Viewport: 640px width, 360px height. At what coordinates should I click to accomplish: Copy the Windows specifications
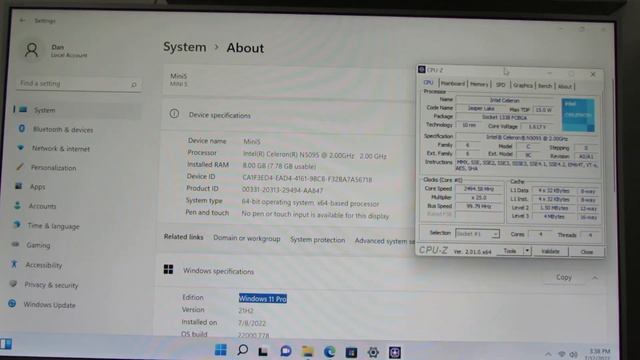pos(564,277)
